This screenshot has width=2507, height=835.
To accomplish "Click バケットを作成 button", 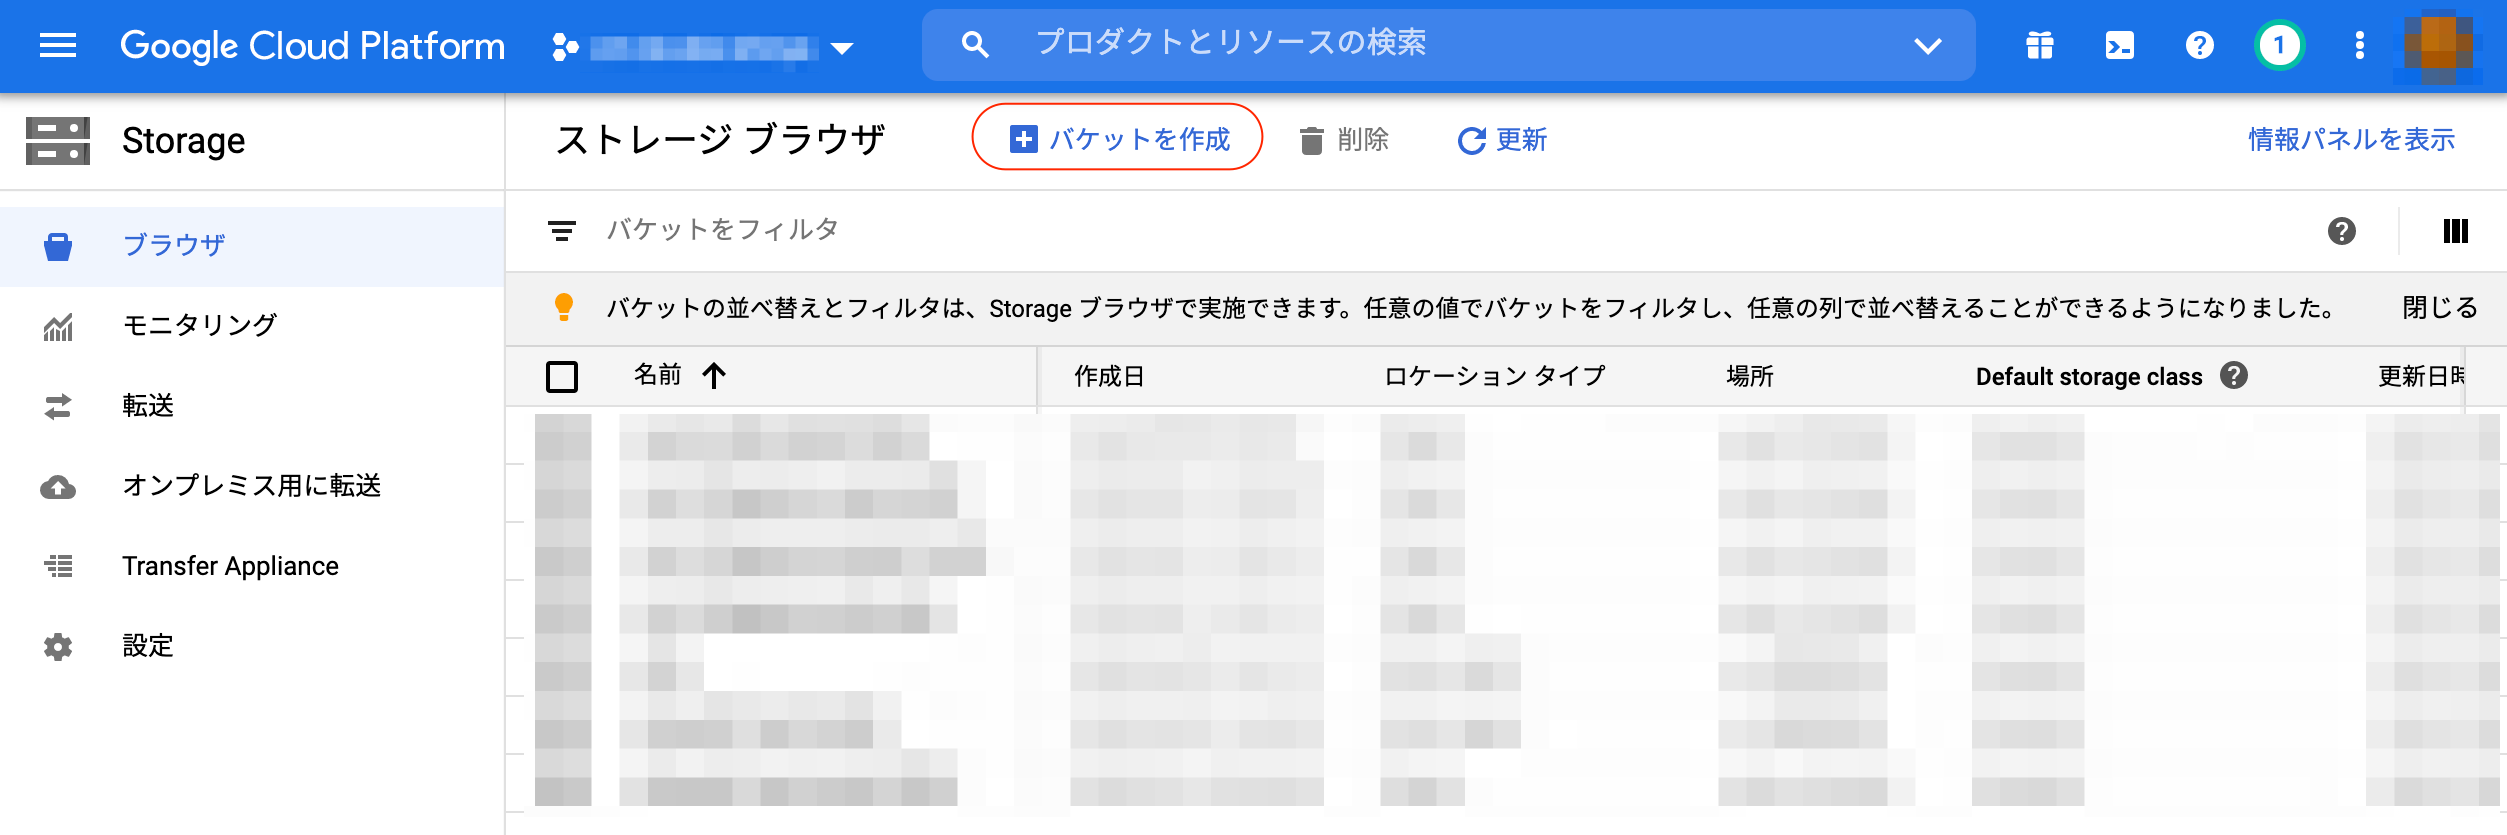I will [x=1117, y=138].
